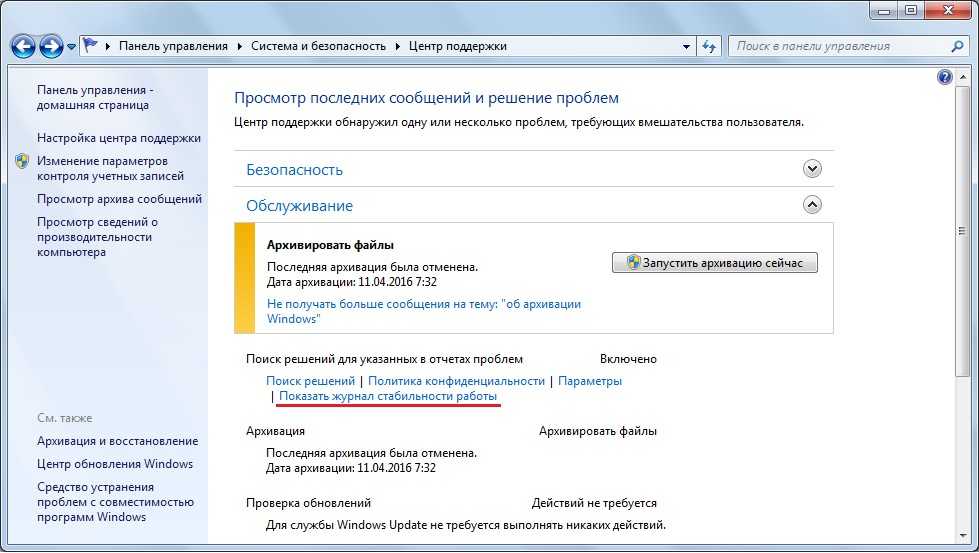Go forward with the round Forward arrow

coord(51,46)
